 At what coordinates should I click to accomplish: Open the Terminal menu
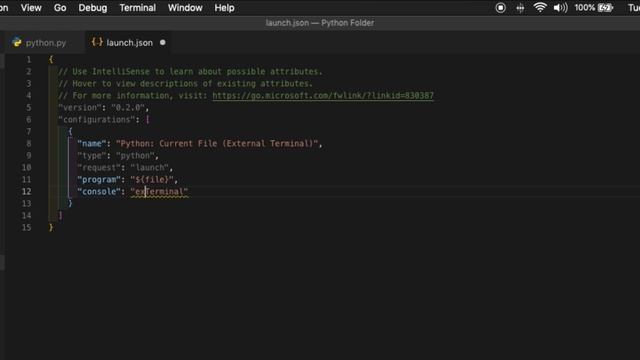click(x=138, y=8)
